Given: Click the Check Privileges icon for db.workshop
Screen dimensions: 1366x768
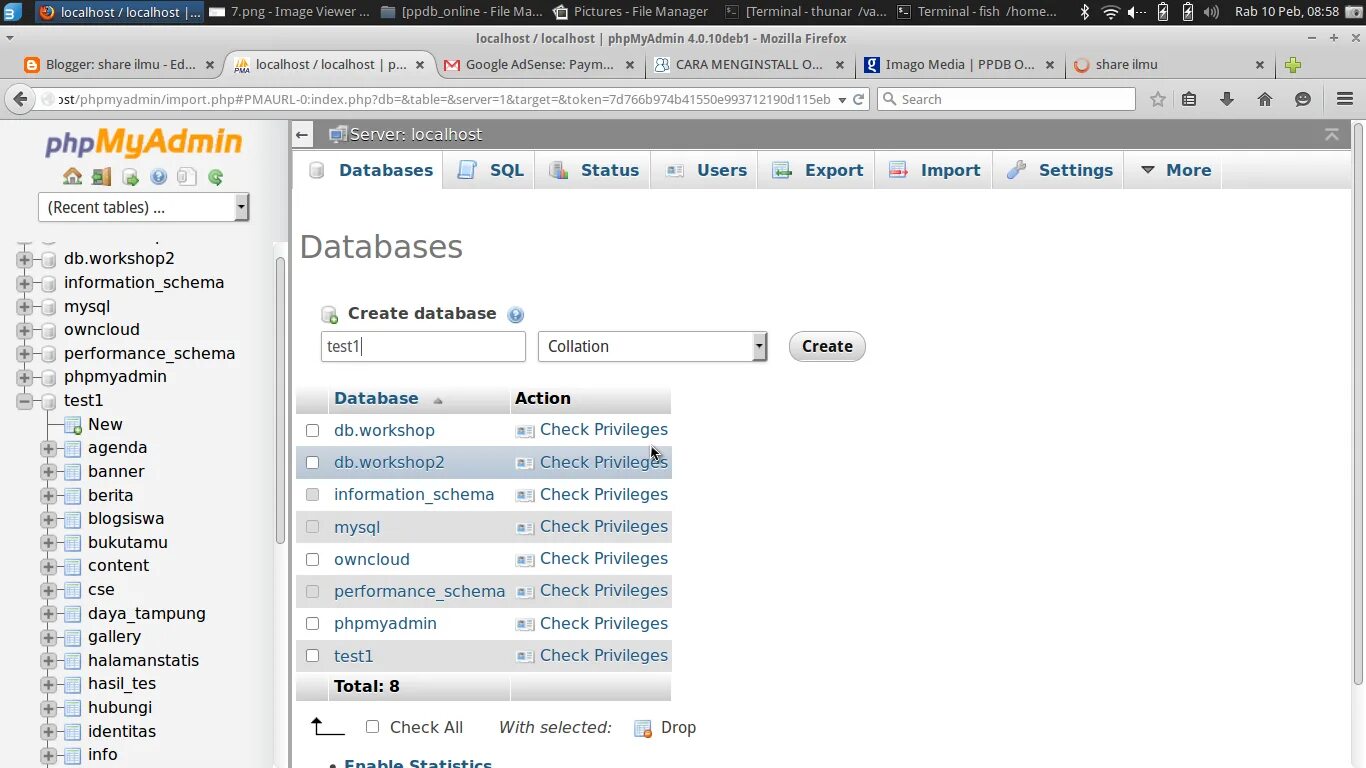Looking at the screenshot, I should click(x=525, y=431).
